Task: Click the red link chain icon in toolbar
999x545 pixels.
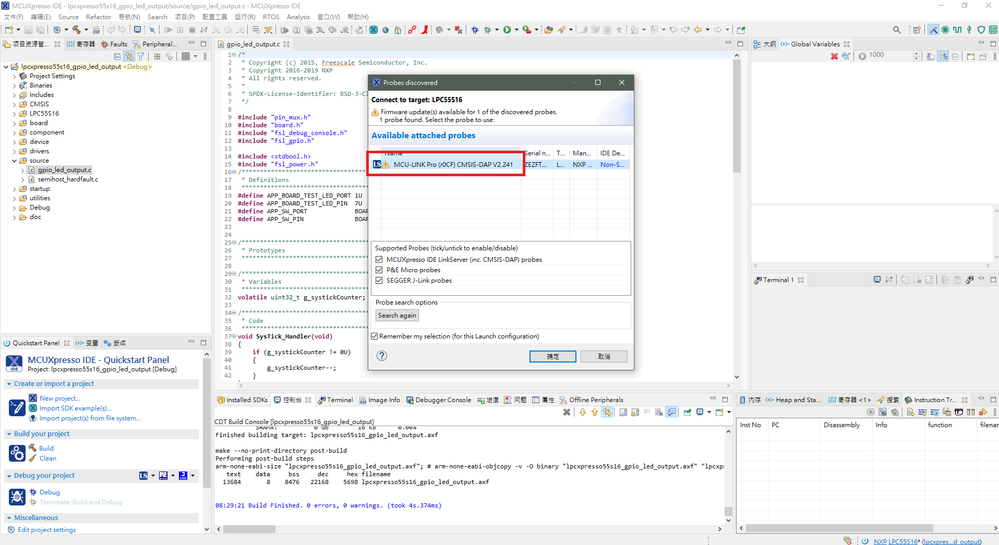Action: [412, 29]
